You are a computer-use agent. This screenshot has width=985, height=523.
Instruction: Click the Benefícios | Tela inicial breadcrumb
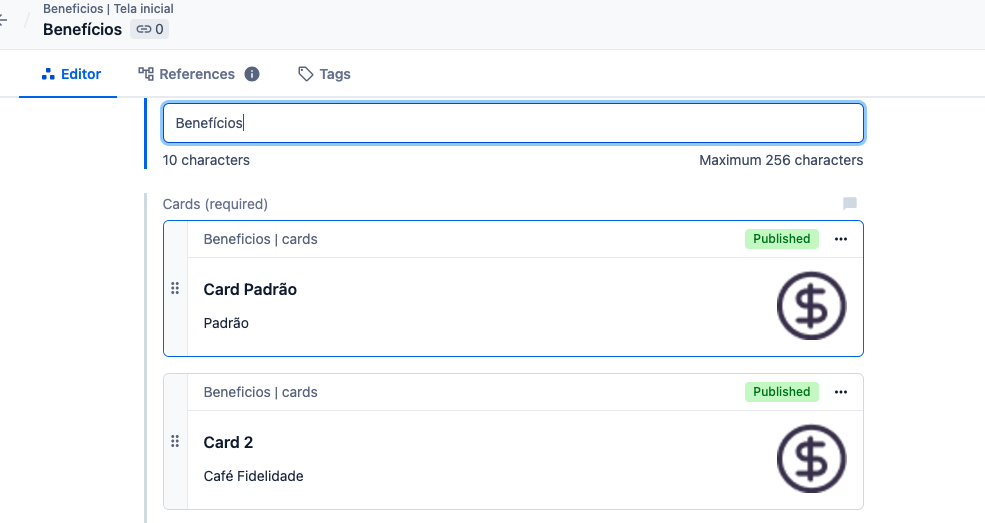[108, 9]
